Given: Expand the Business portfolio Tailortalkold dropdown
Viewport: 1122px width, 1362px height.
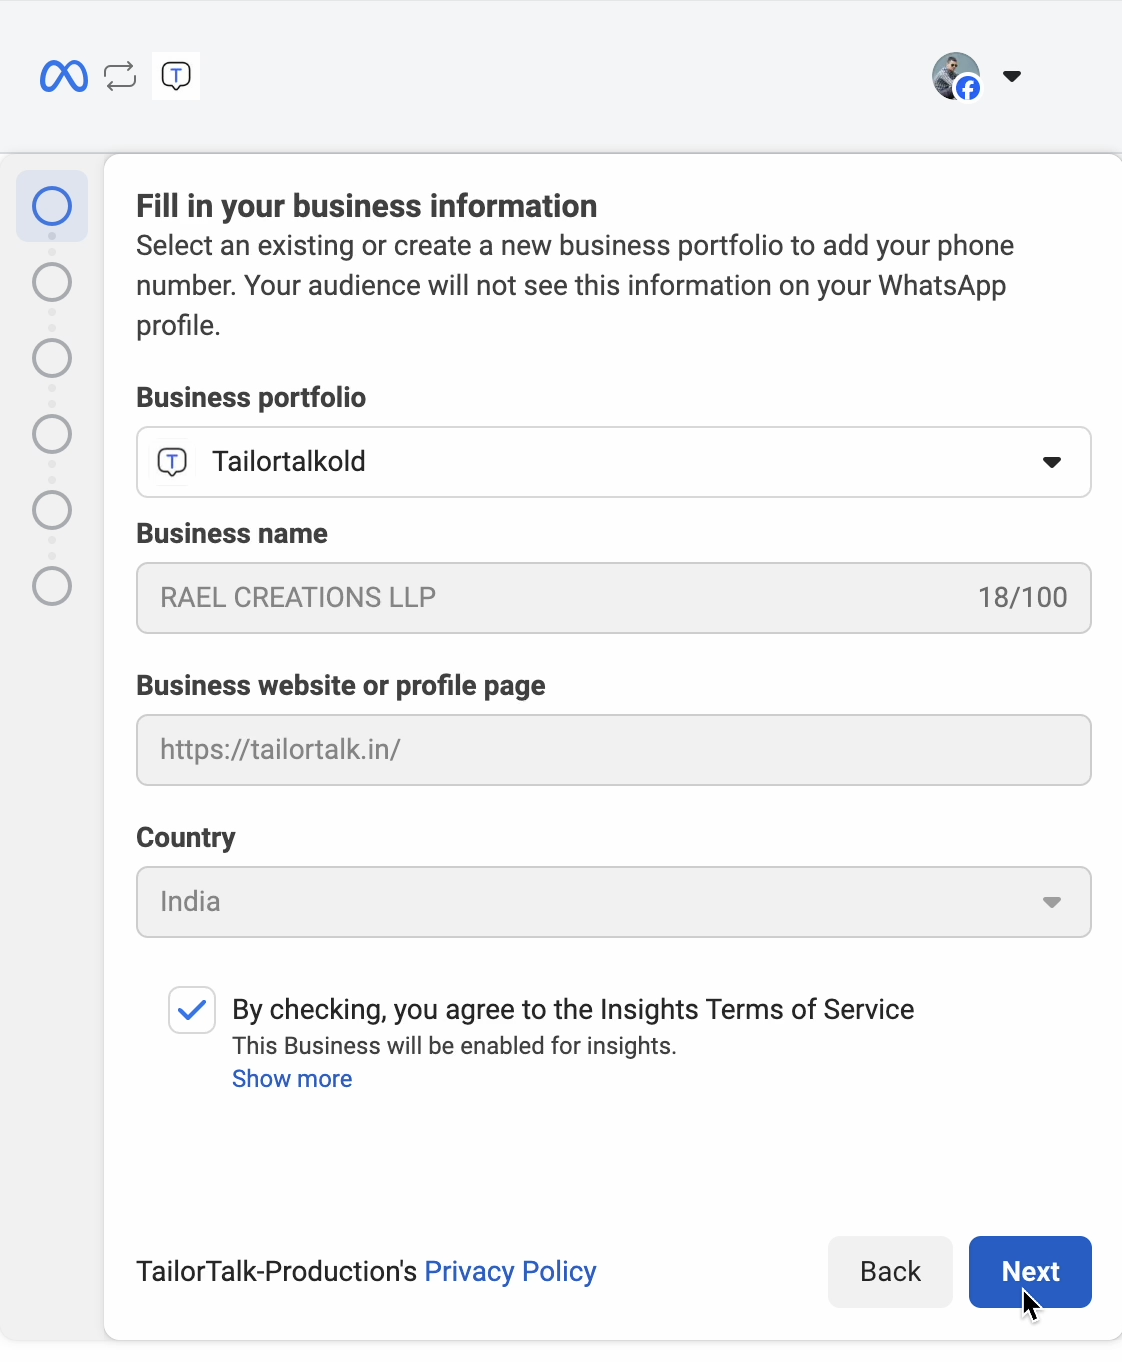Looking at the screenshot, I should pyautogui.click(x=614, y=462).
